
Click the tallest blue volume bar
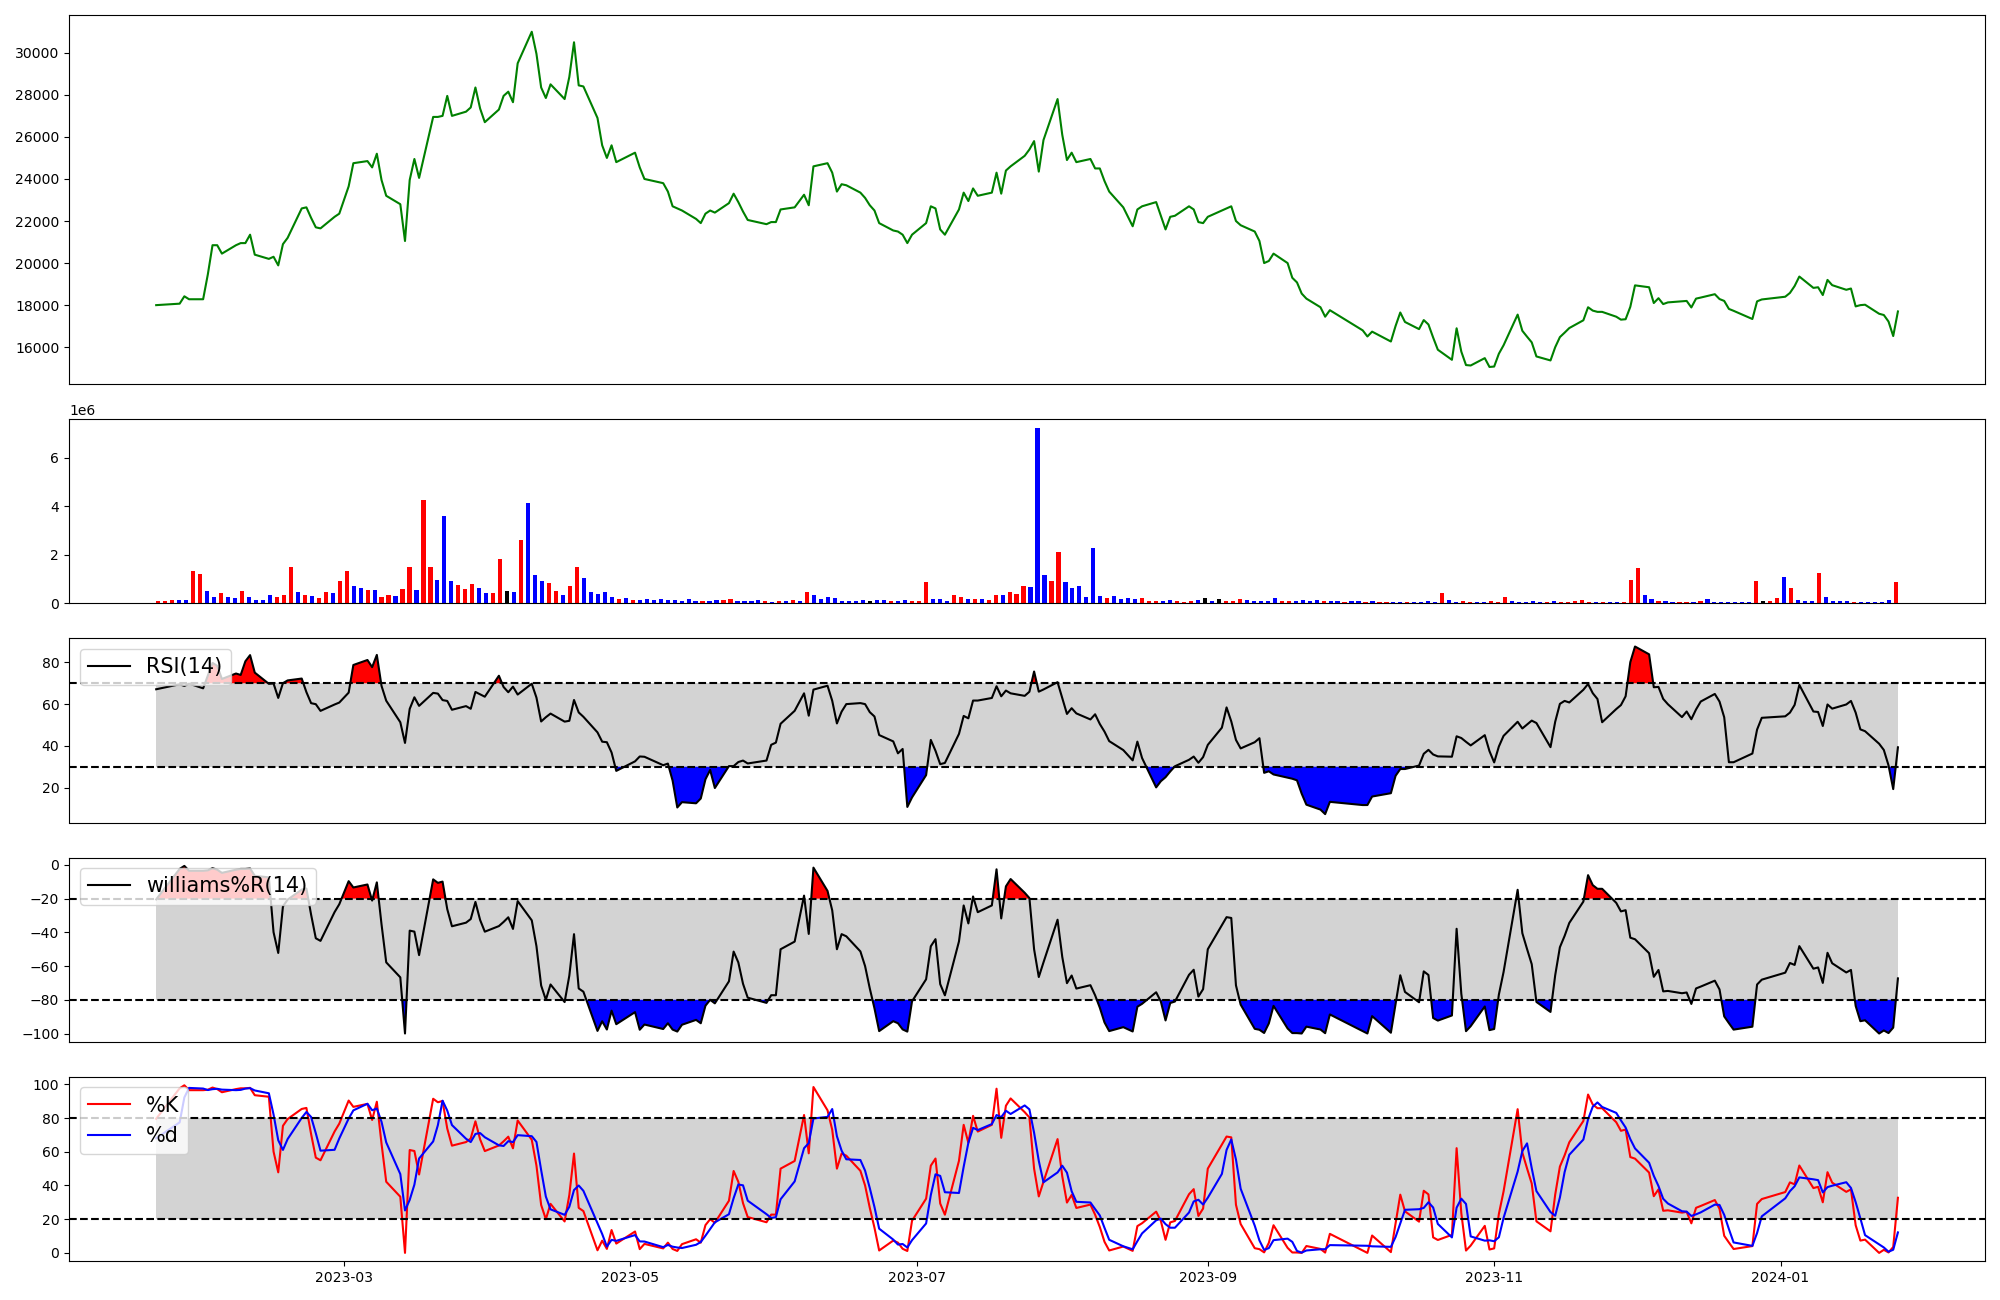tap(1037, 515)
